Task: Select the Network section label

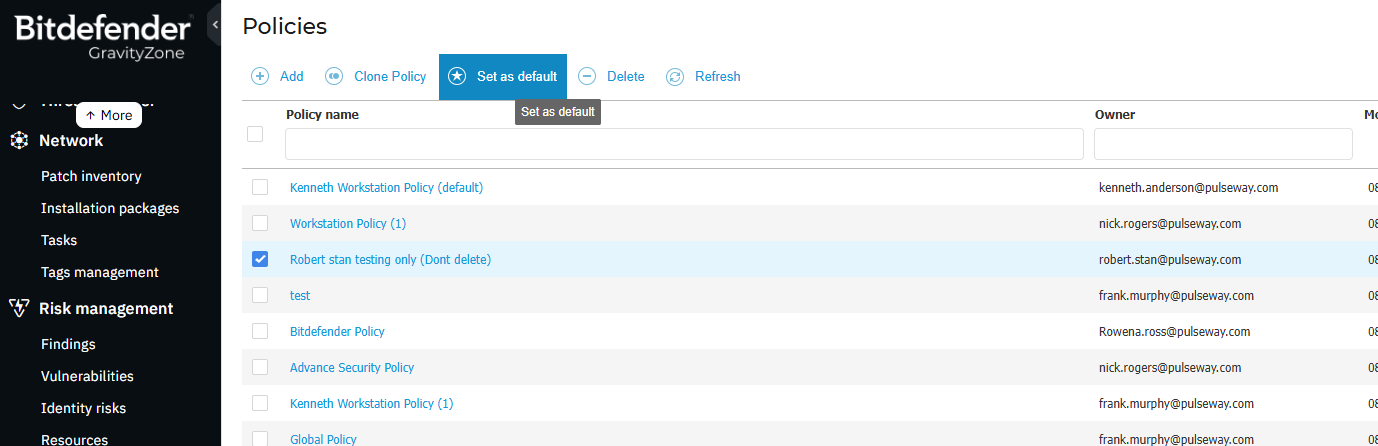Action: [71, 141]
